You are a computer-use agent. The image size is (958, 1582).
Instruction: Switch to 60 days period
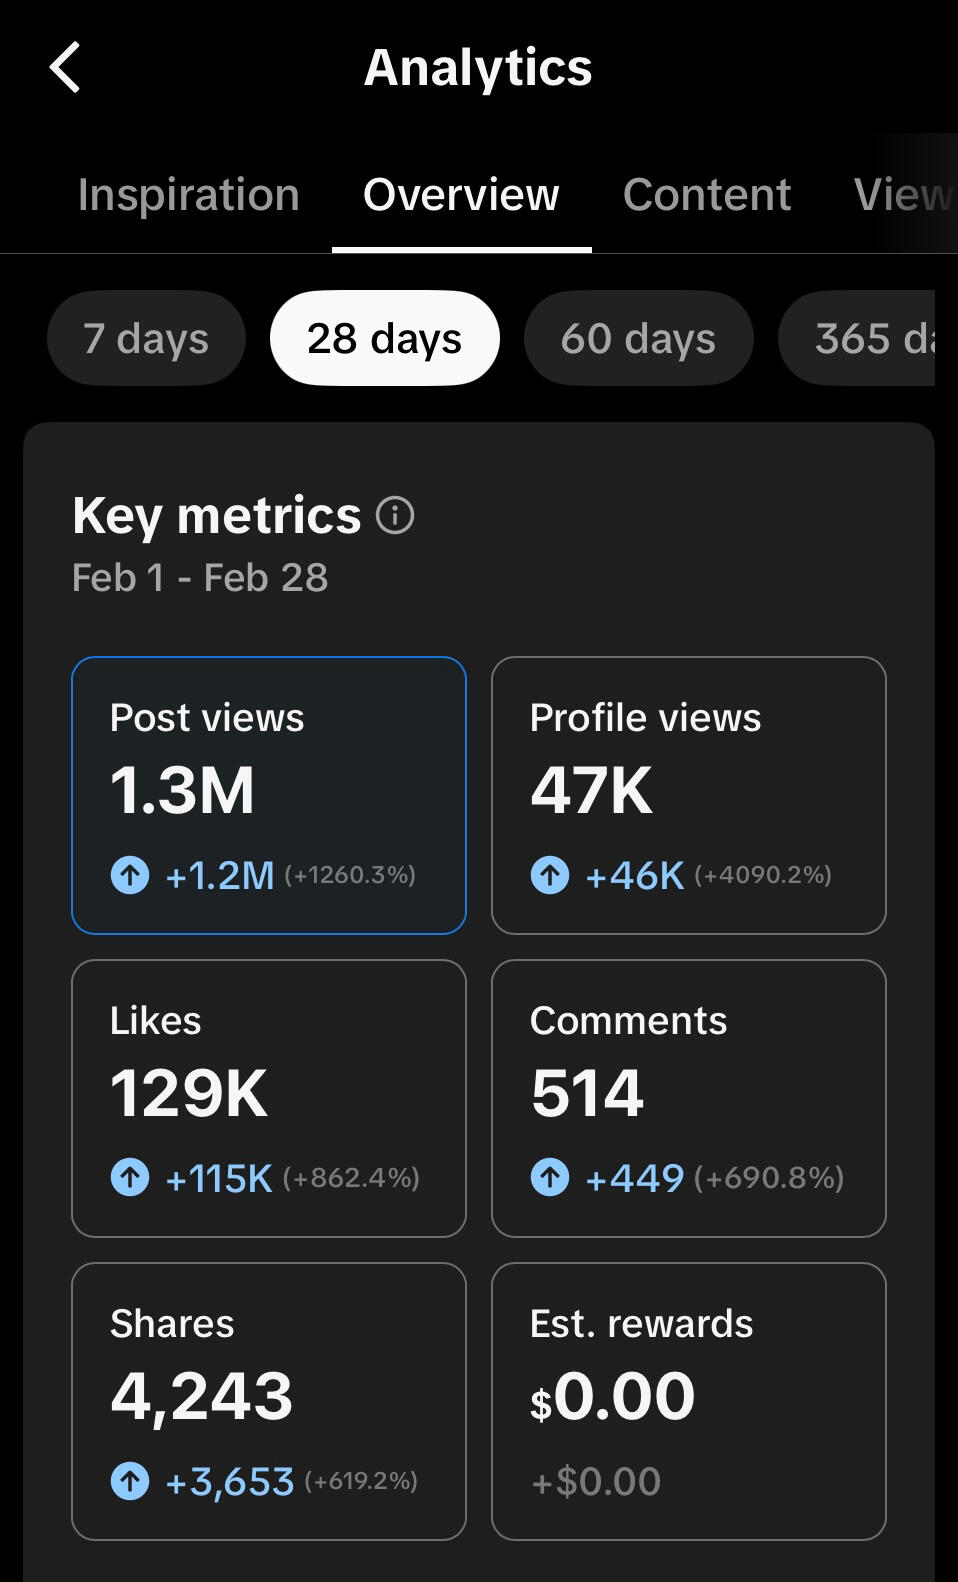point(638,338)
